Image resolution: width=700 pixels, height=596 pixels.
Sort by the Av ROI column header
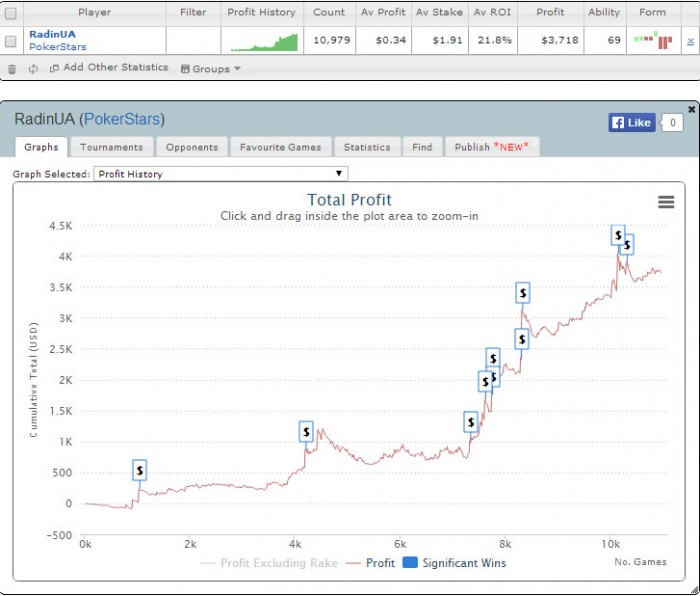click(492, 13)
